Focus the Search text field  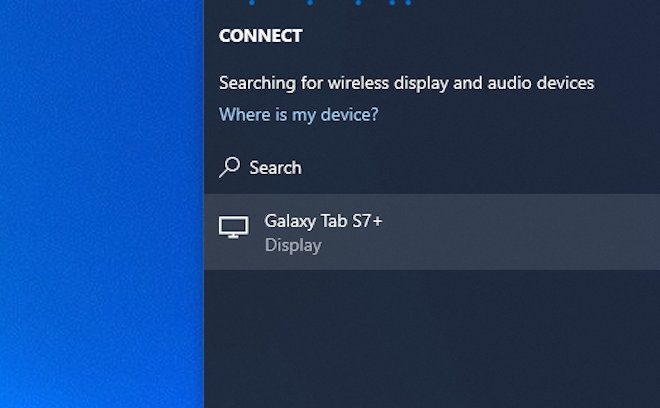[x=432, y=168]
